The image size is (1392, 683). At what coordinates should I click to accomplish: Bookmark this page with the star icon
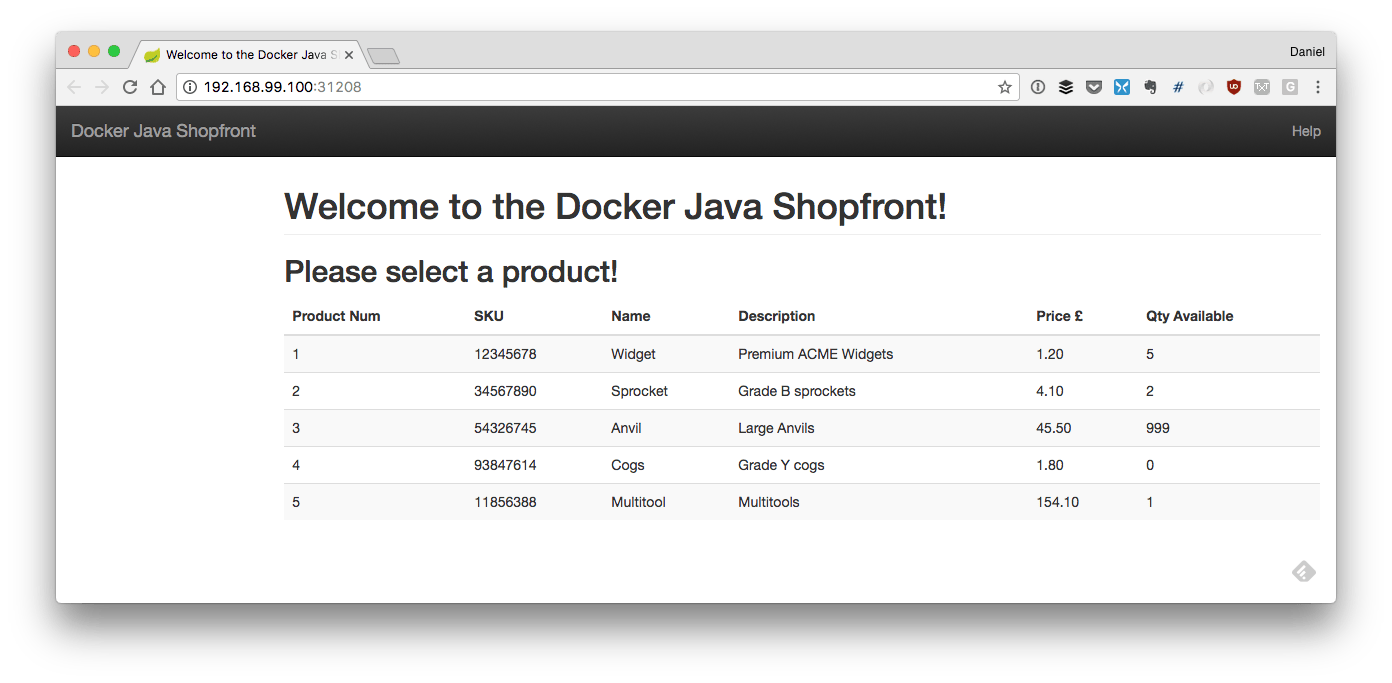tap(1004, 88)
